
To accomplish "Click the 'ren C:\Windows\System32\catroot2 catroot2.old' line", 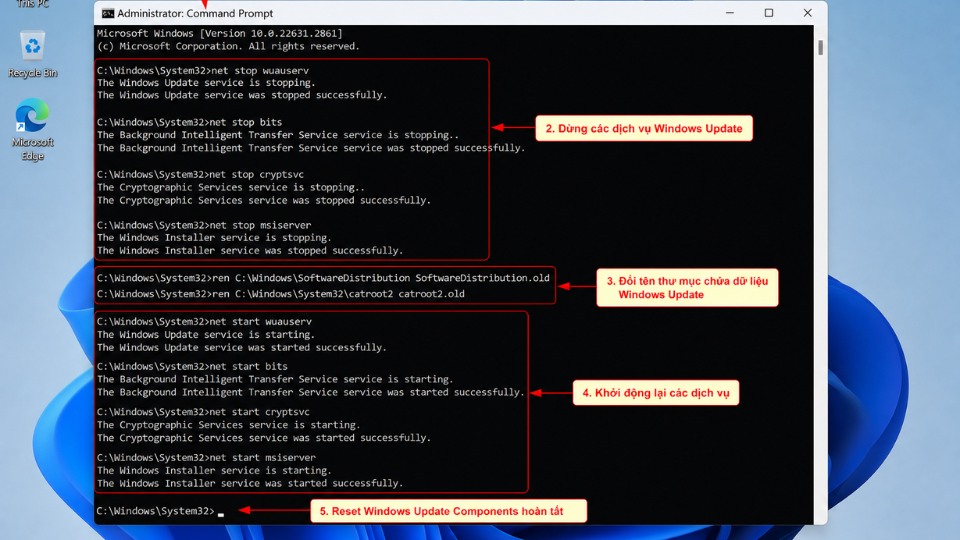I will pos(280,294).
